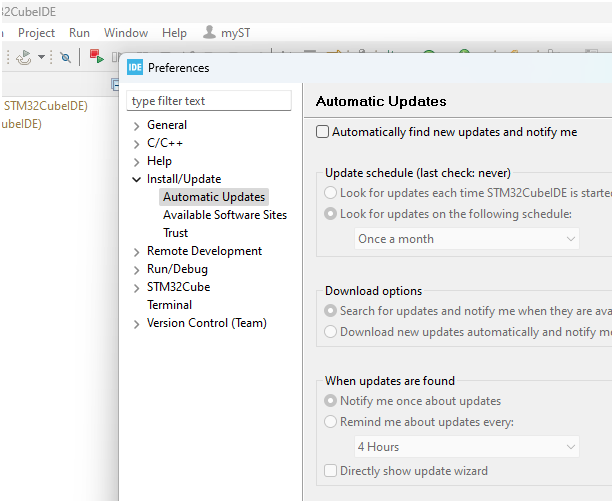Select look for updates on following schedule
The height and width of the screenshot is (503, 614).
(330, 214)
